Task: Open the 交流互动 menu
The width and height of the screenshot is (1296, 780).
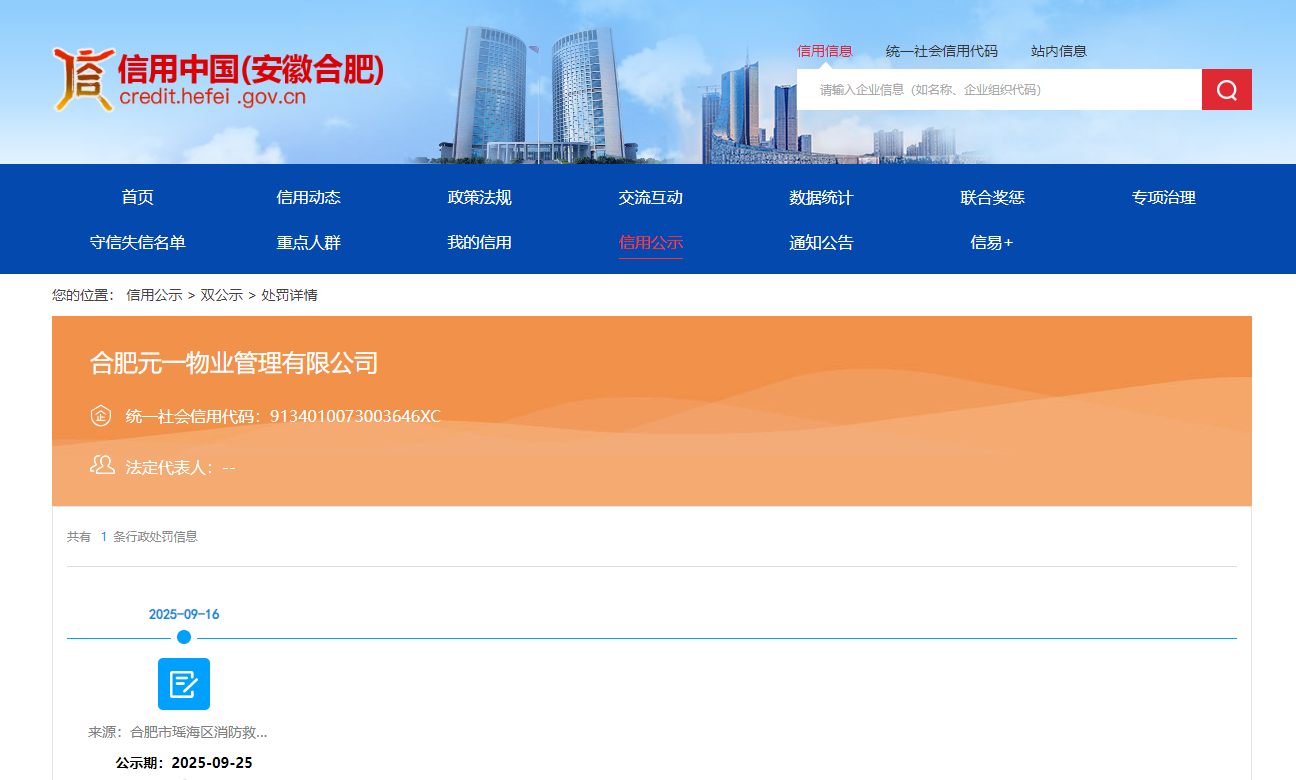Action: (651, 197)
